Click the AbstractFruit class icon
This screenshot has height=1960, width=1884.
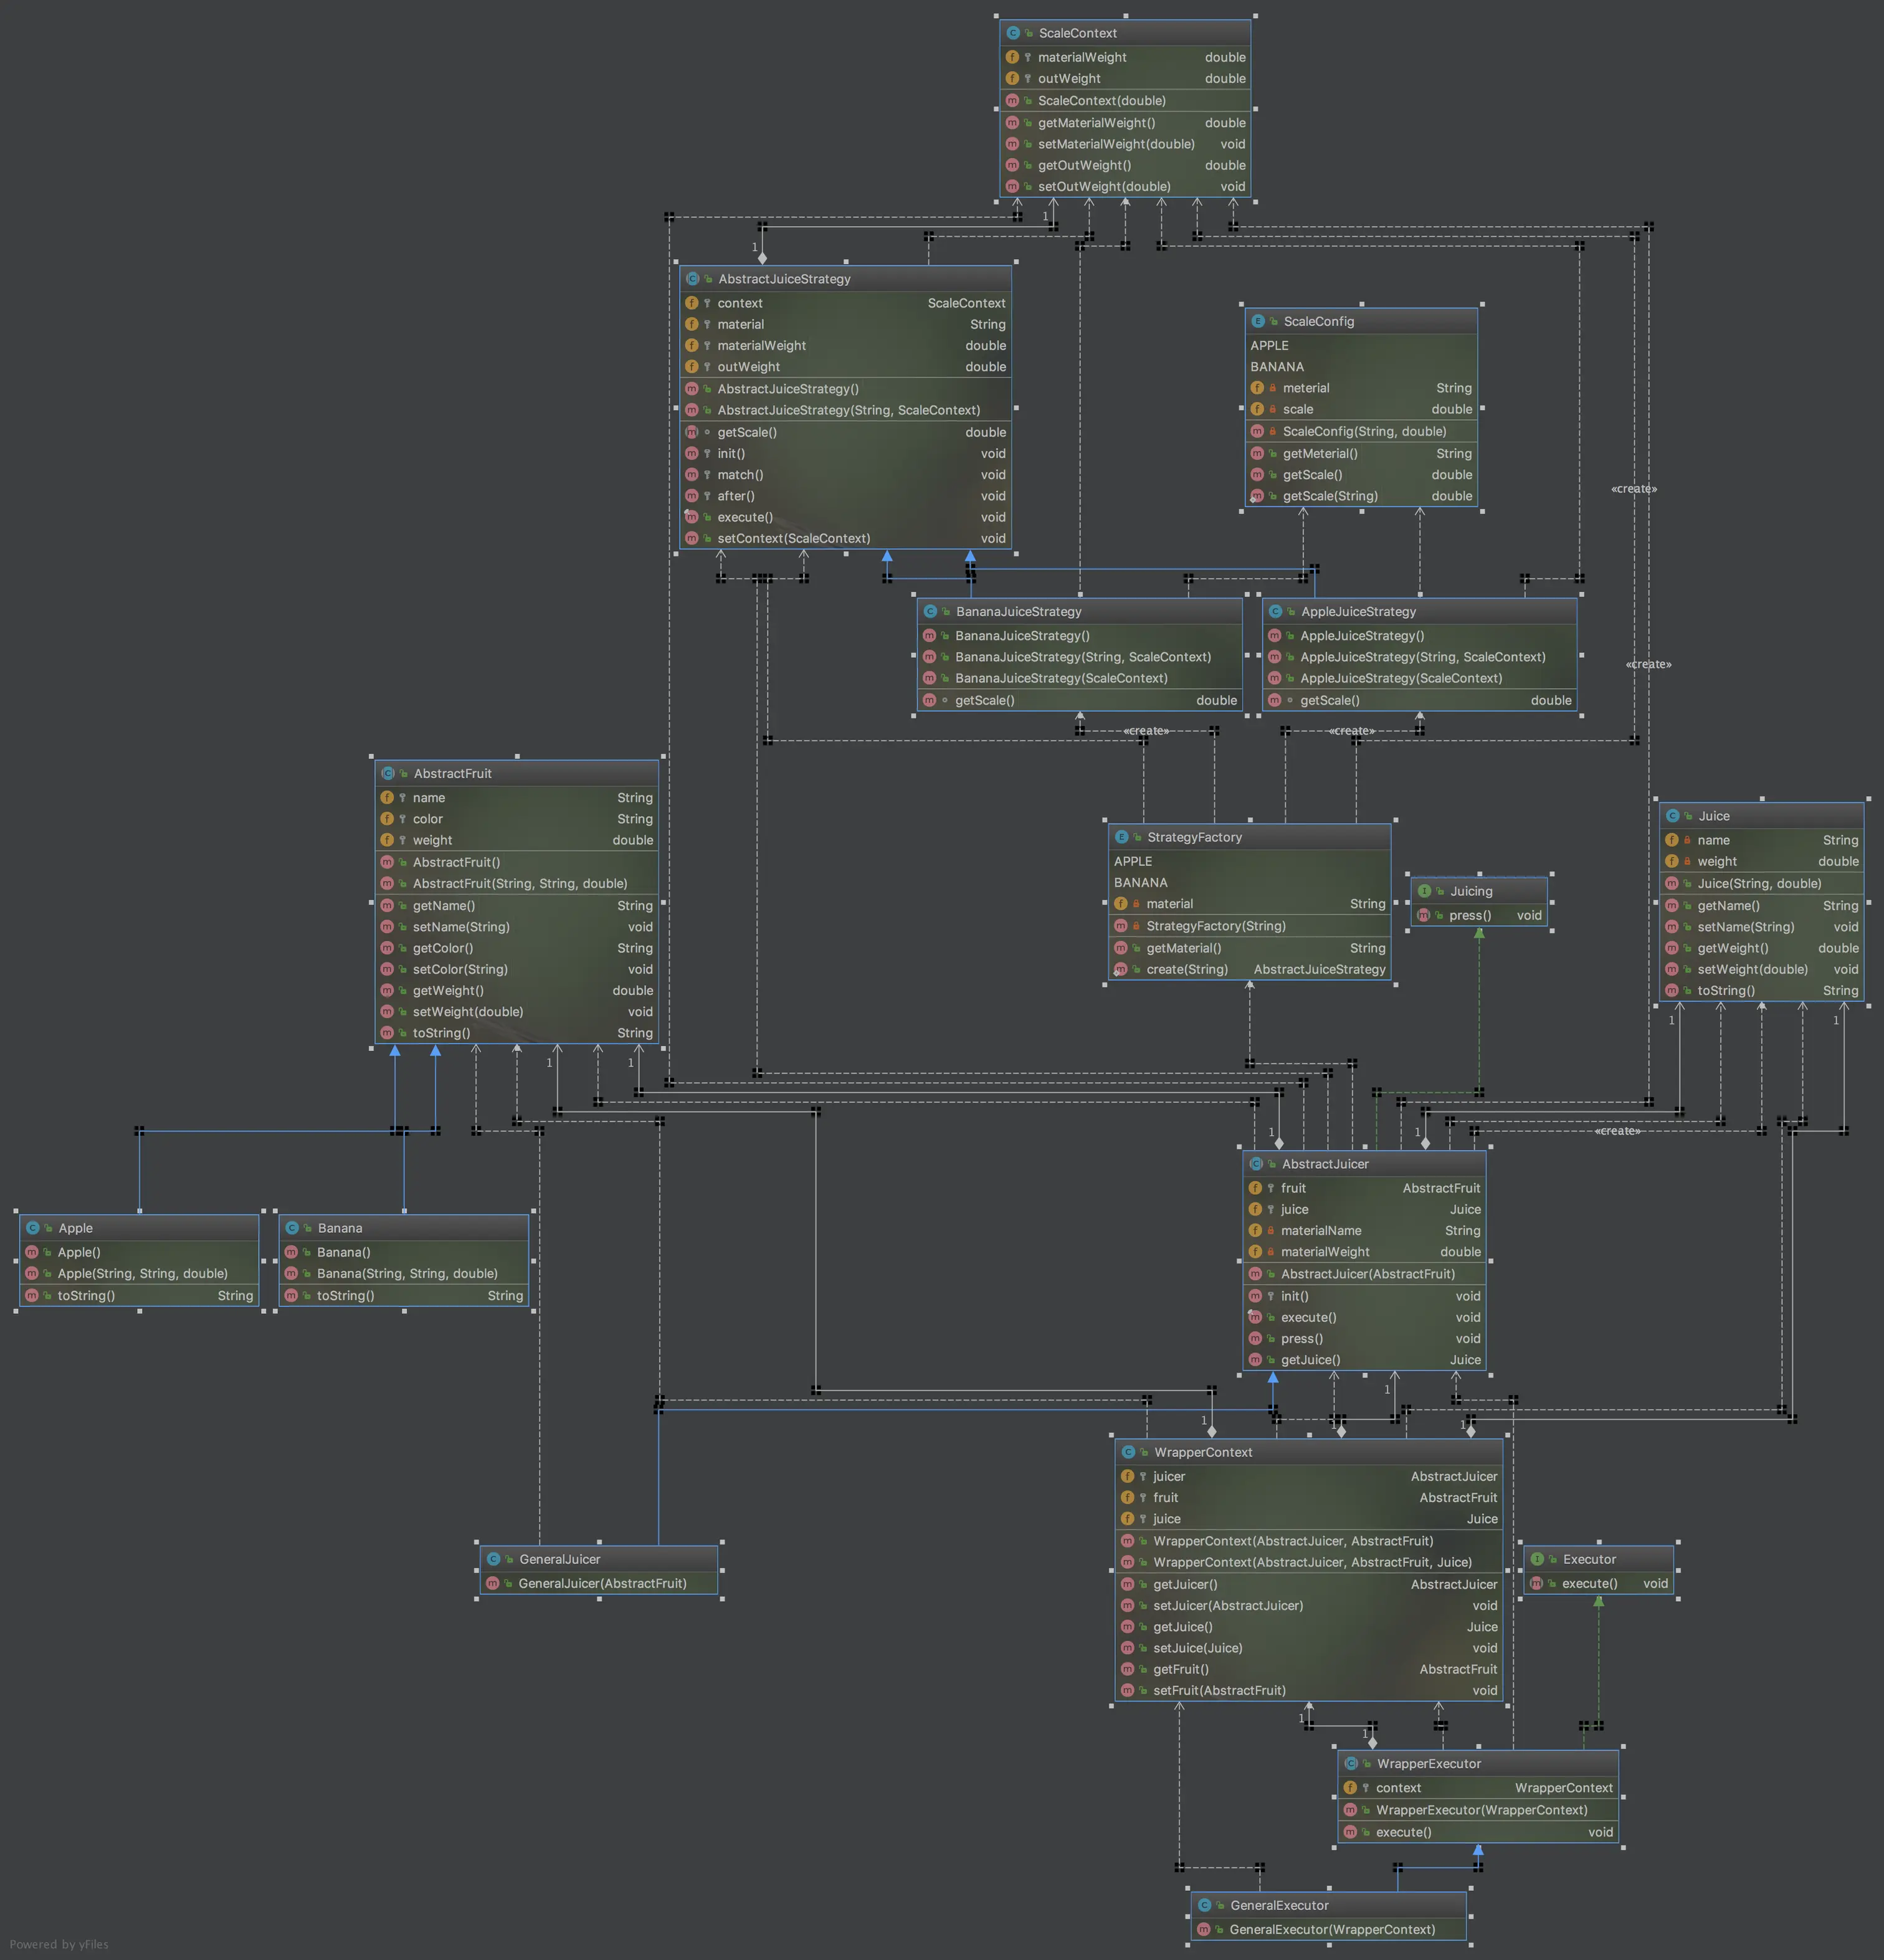(x=388, y=773)
